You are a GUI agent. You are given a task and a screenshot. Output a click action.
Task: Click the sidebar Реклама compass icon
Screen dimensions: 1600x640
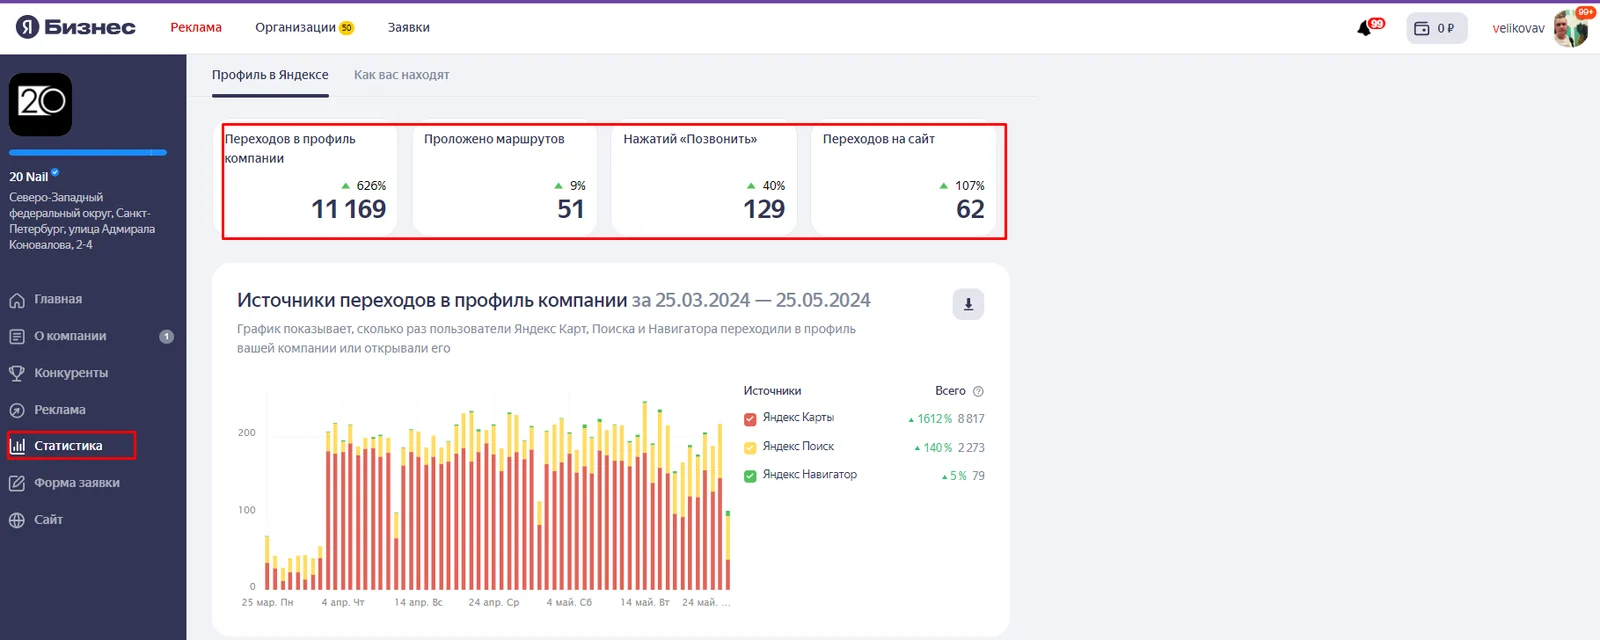pos(17,410)
